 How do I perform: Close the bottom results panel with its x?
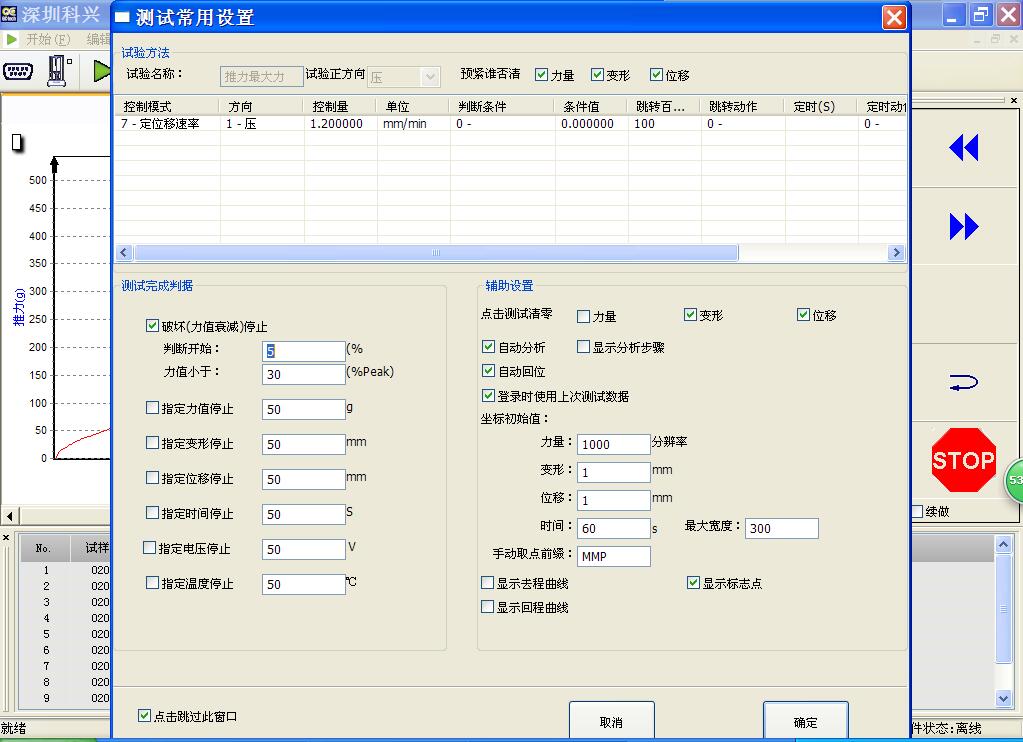click(x=6, y=537)
